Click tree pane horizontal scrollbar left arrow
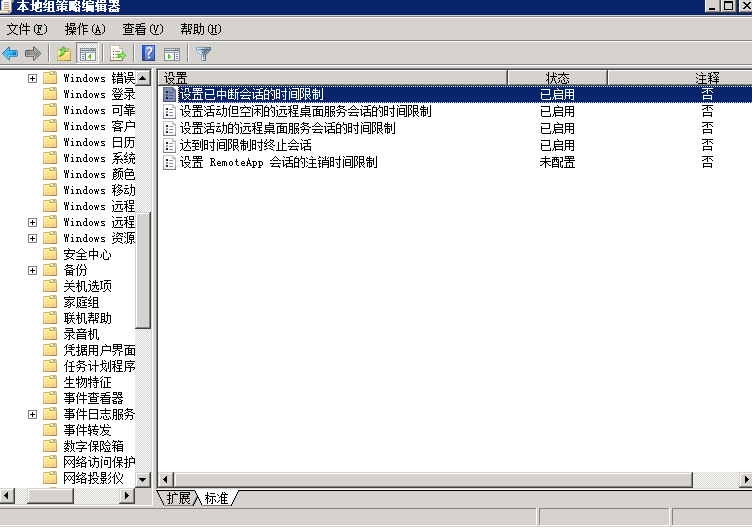Screen dimensions: 752x527 point(7,495)
